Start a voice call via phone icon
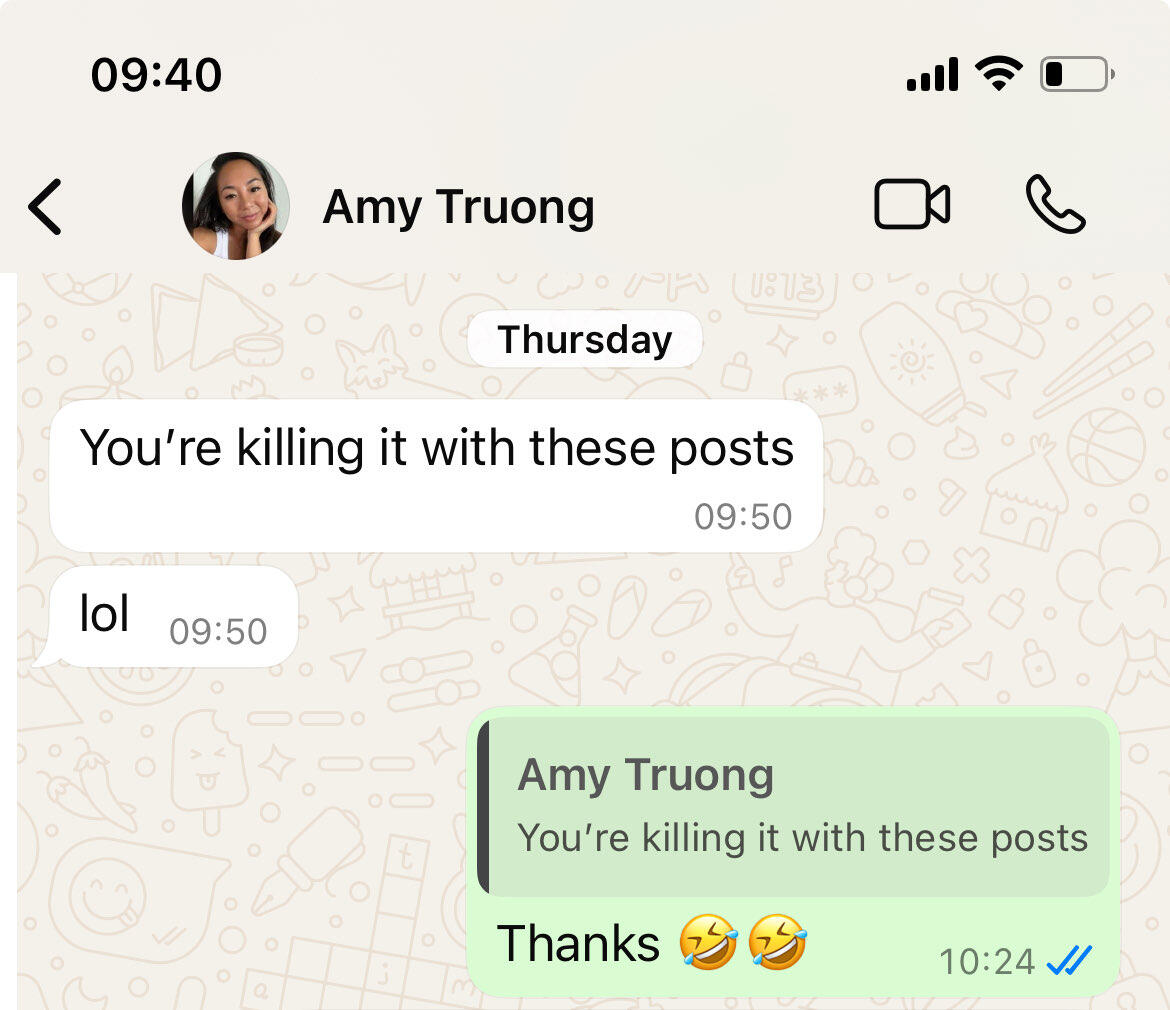The width and height of the screenshot is (1170, 1010). 1056,204
